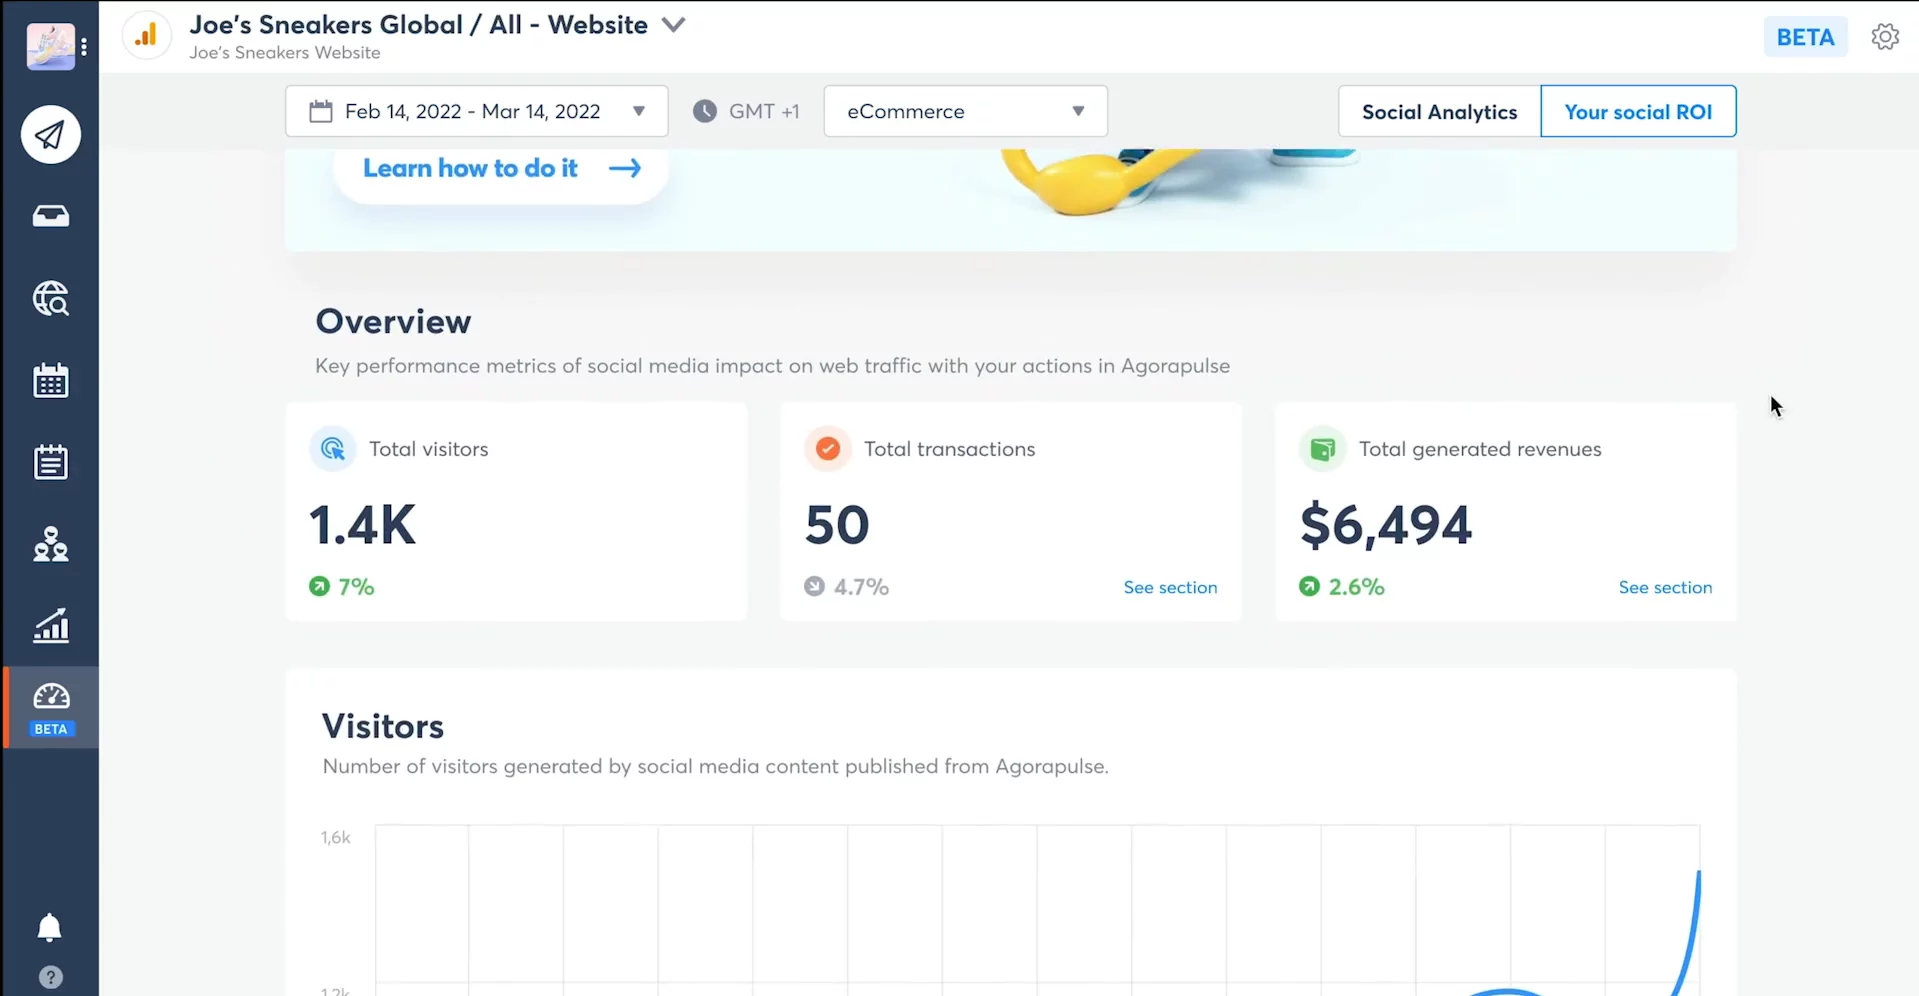1919x996 pixels.
Task: Click the GMT +1 timezone label
Action: 764,111
